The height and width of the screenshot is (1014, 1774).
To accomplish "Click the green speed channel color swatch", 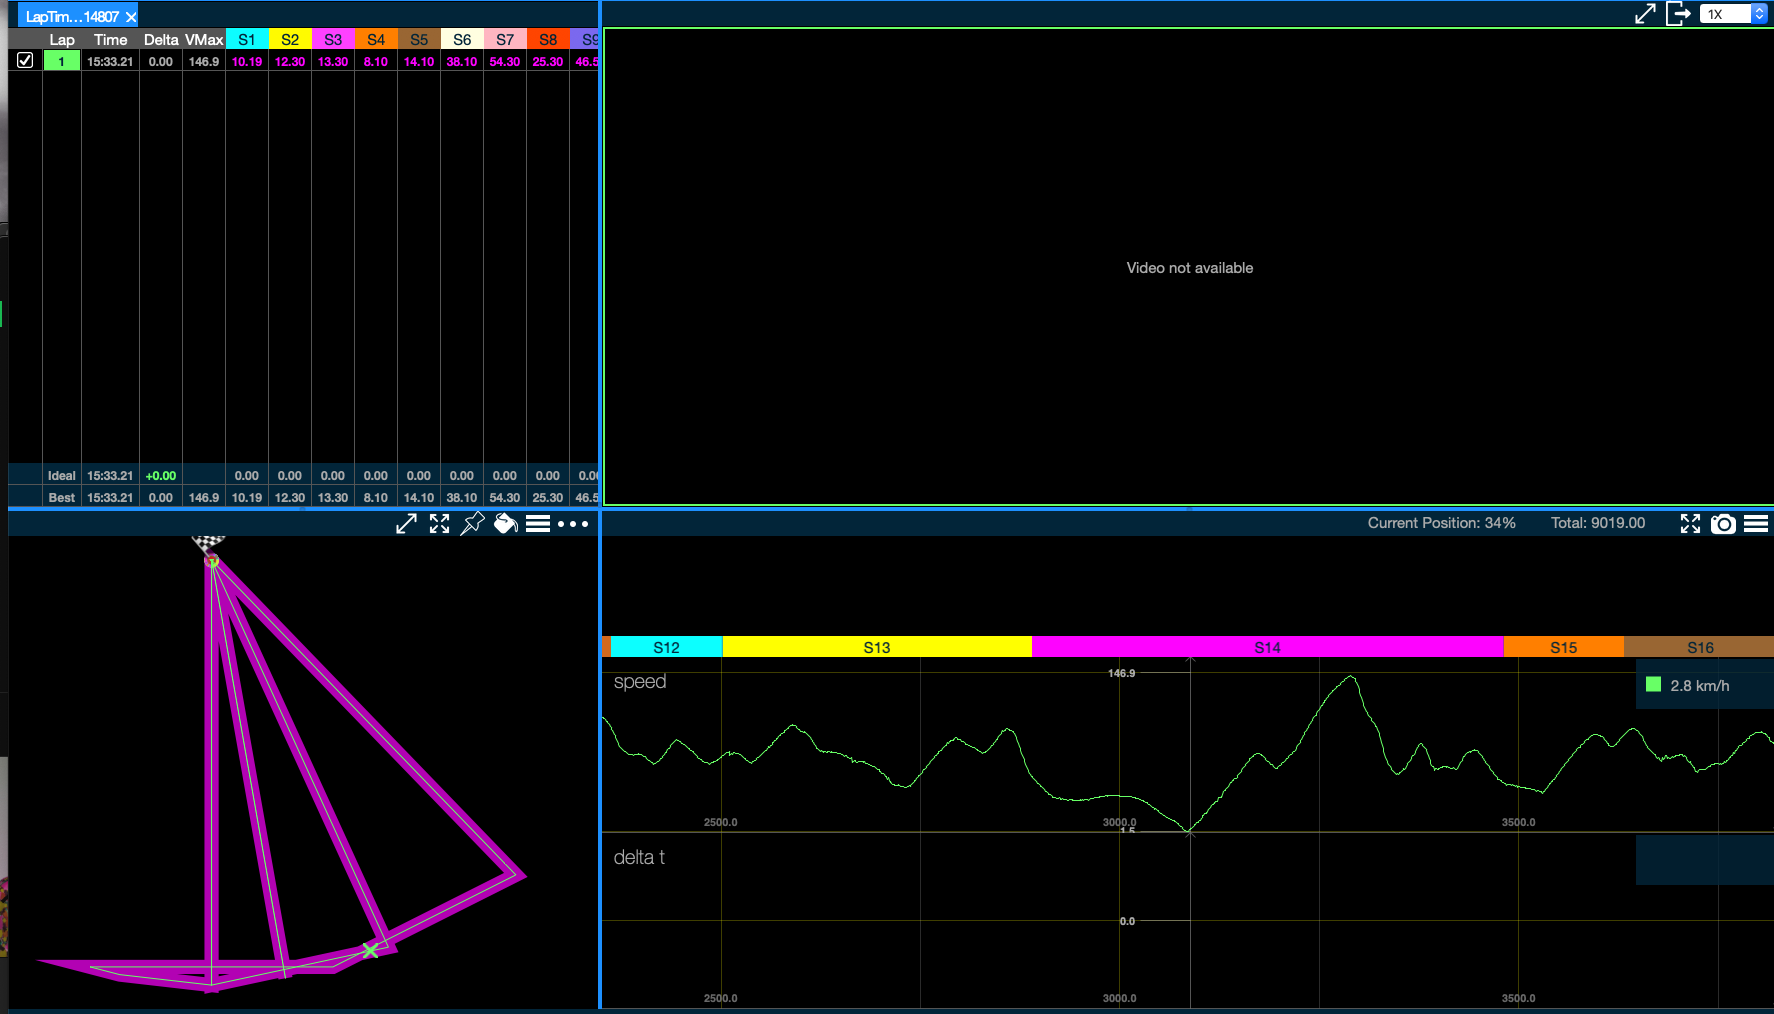I will [1653, 685].
